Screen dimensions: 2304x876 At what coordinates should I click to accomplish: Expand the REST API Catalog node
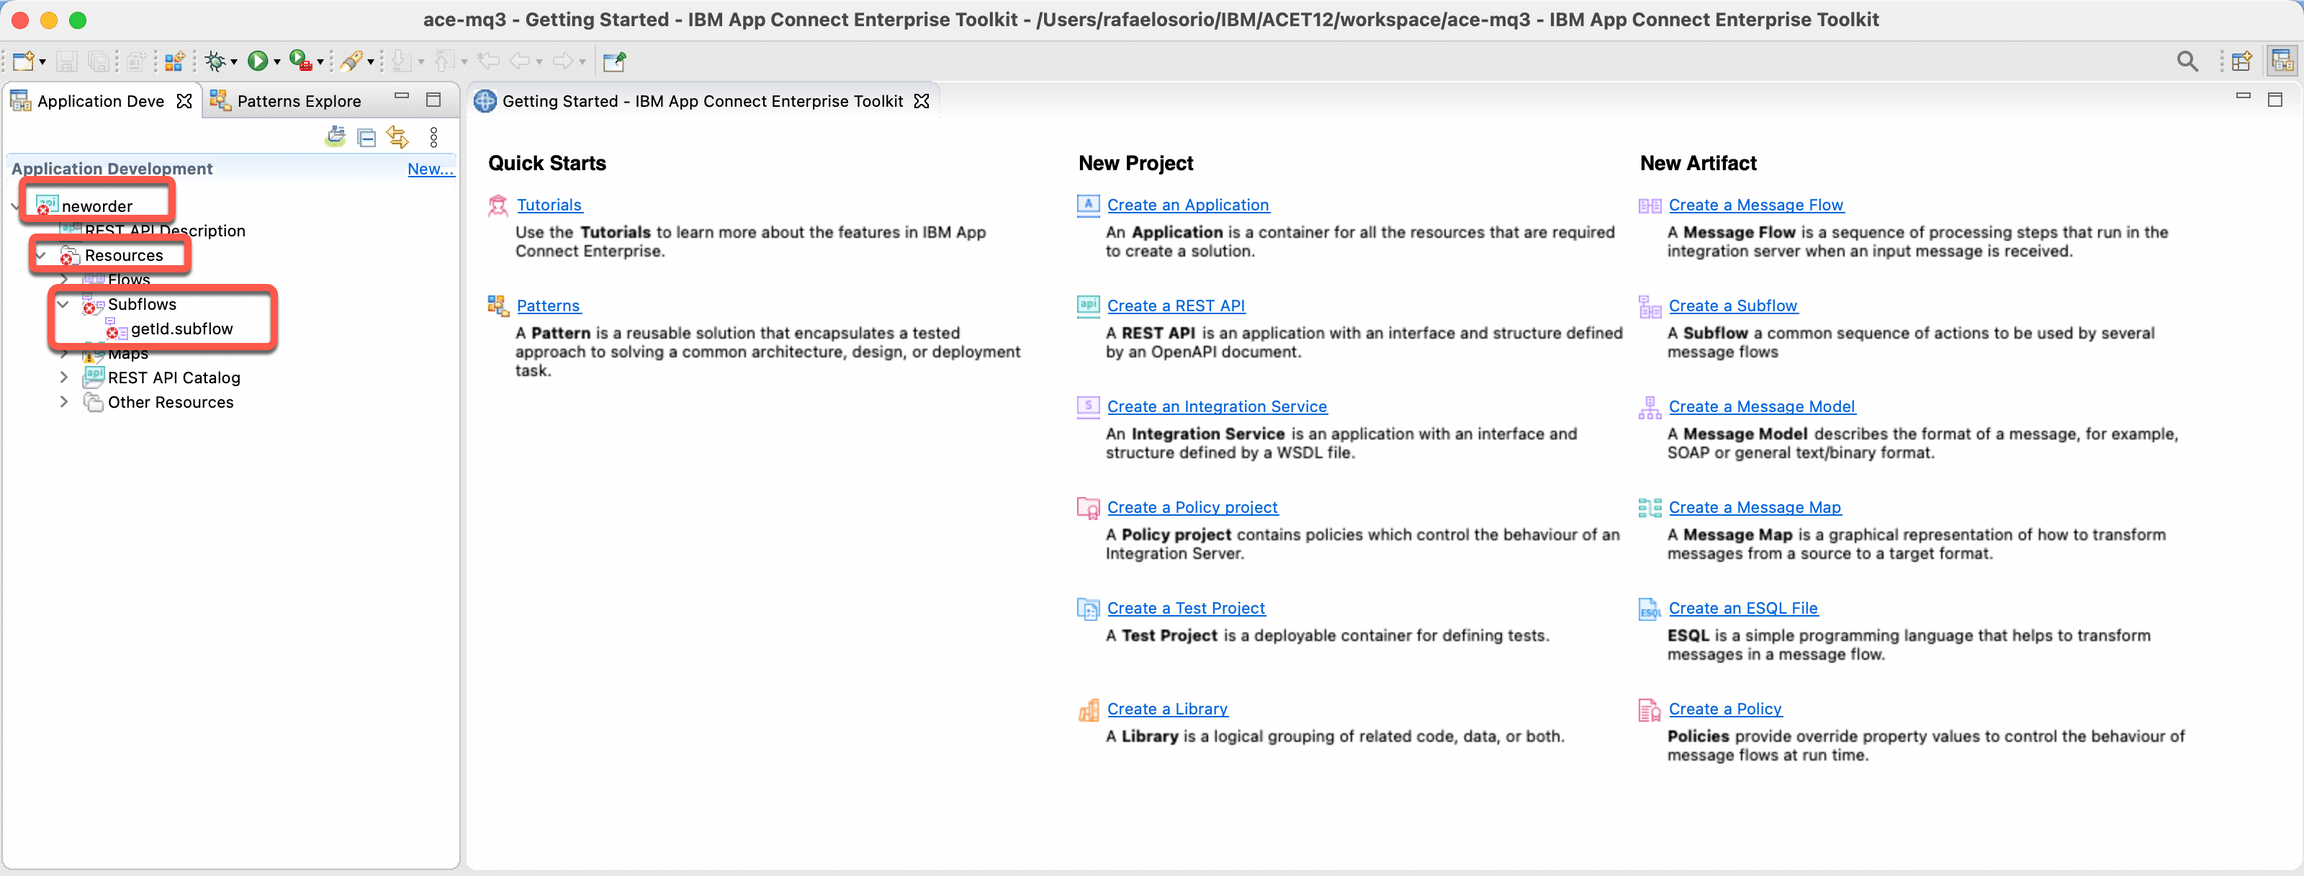[x=64, y=377]
